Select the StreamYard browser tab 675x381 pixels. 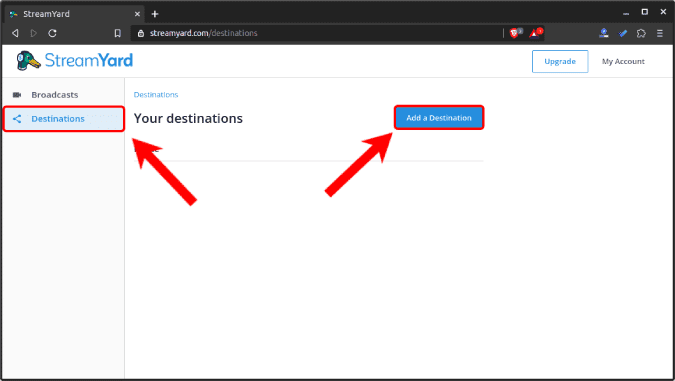click(75, 14)
